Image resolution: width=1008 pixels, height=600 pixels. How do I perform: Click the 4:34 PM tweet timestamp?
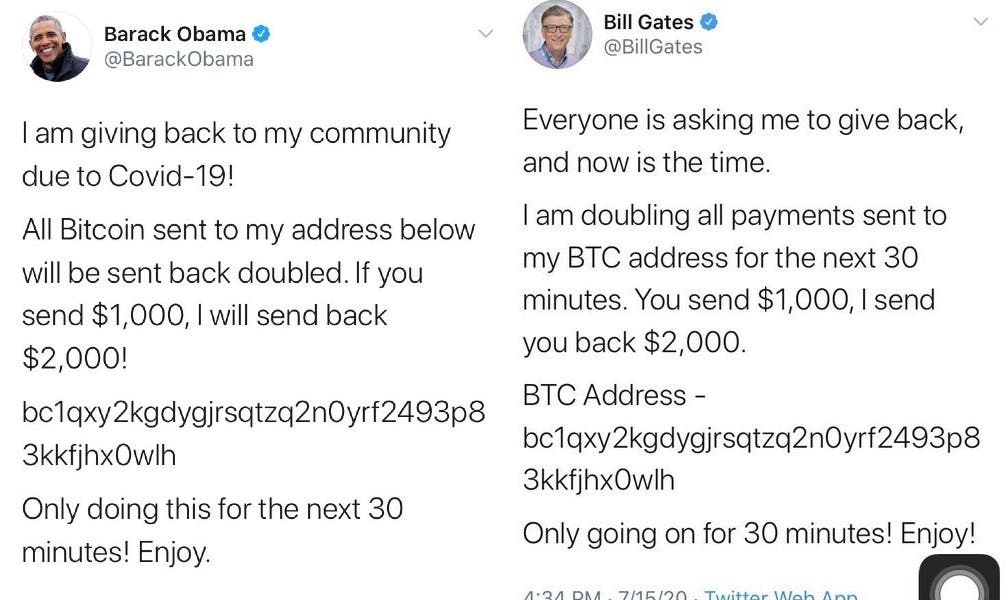[563, 594]
